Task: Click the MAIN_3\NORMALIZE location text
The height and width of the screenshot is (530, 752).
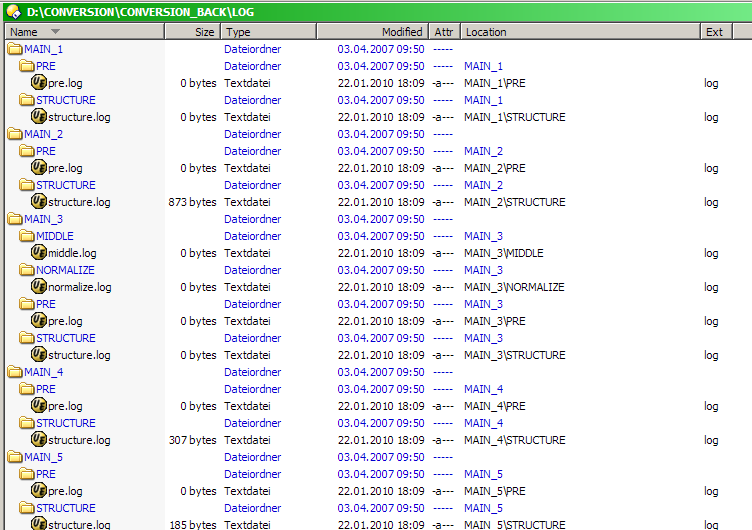Action: point(514,287)
